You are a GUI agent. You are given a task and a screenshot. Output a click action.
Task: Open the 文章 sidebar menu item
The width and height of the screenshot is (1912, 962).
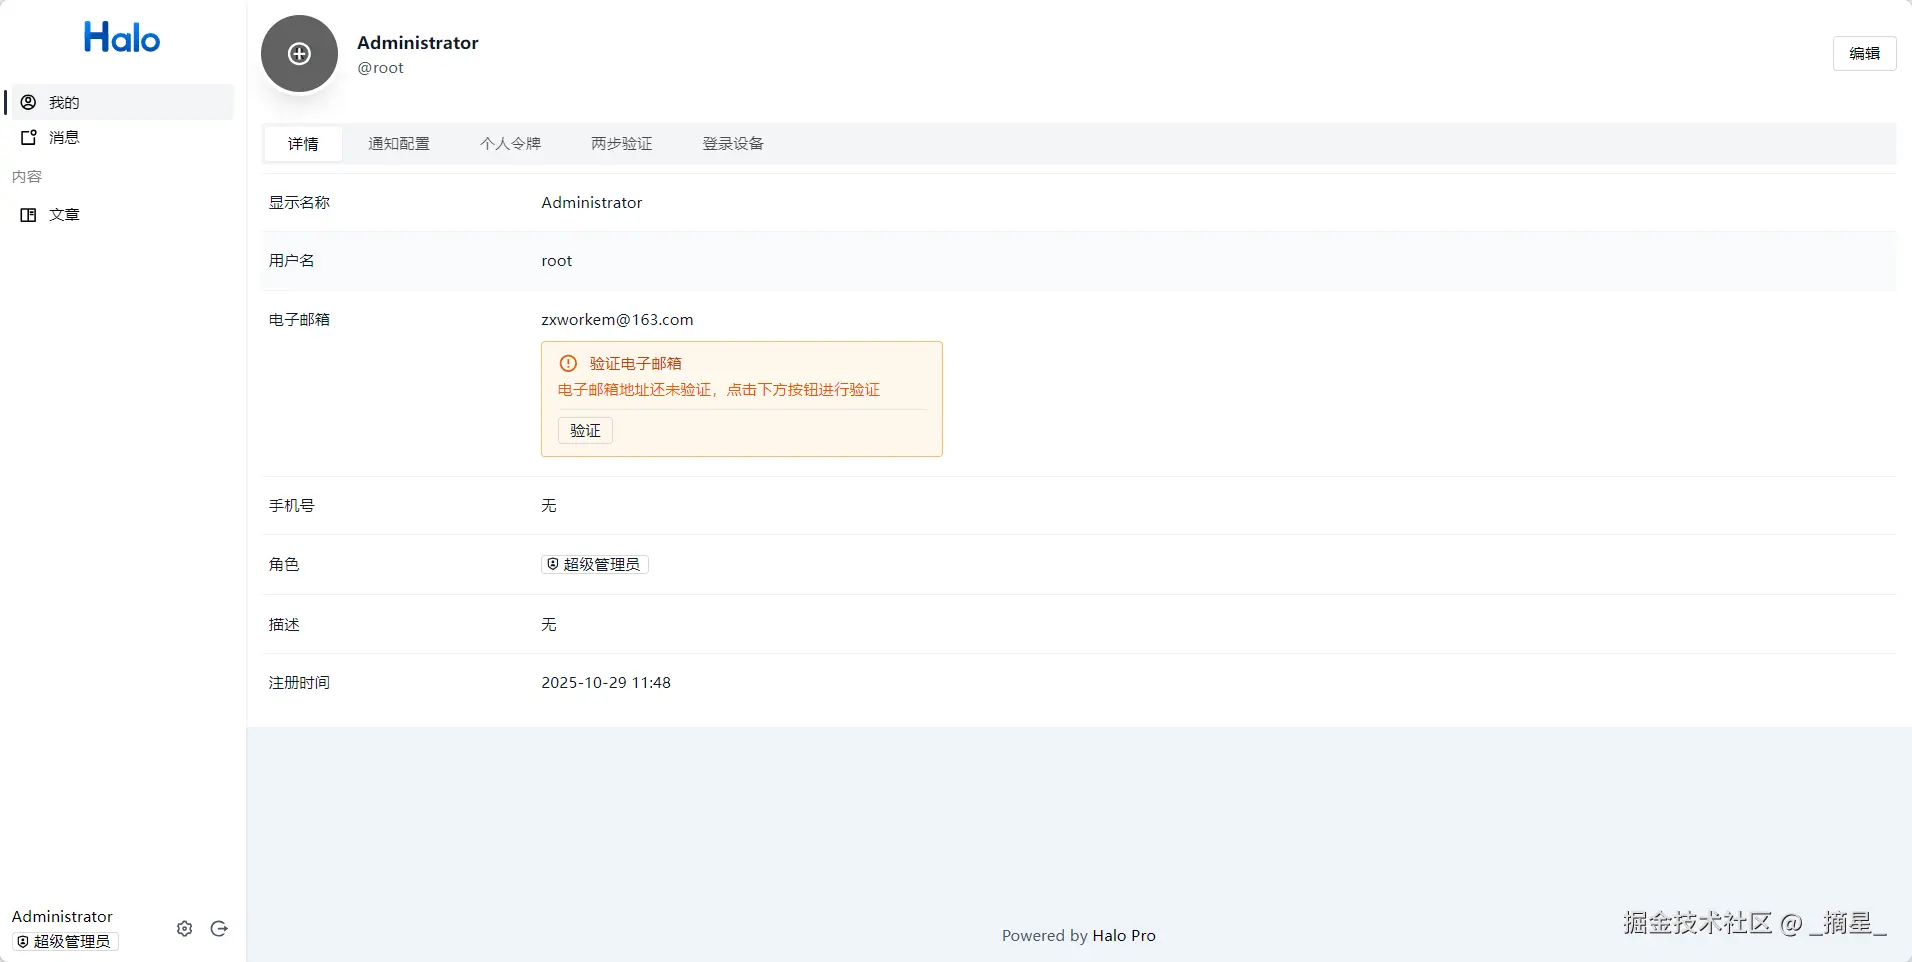120,215
